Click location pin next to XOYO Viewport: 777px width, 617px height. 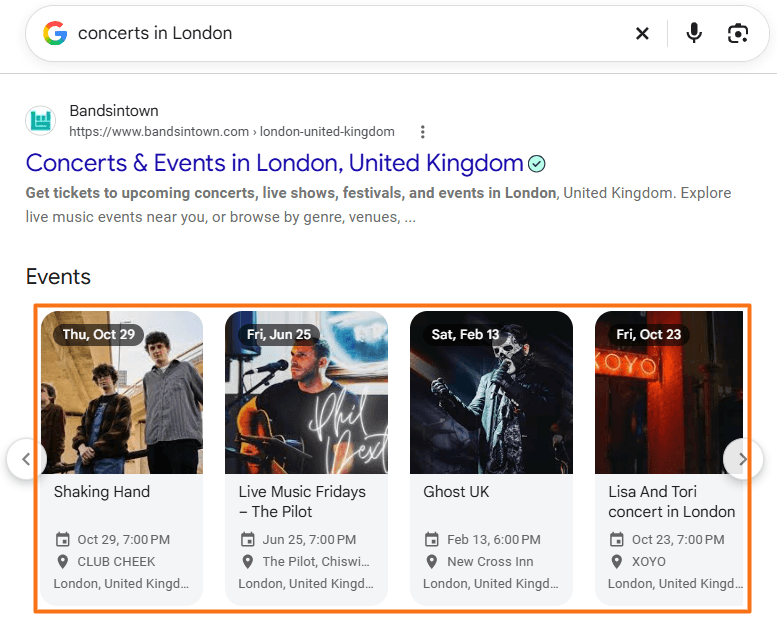tap(616, 561)
